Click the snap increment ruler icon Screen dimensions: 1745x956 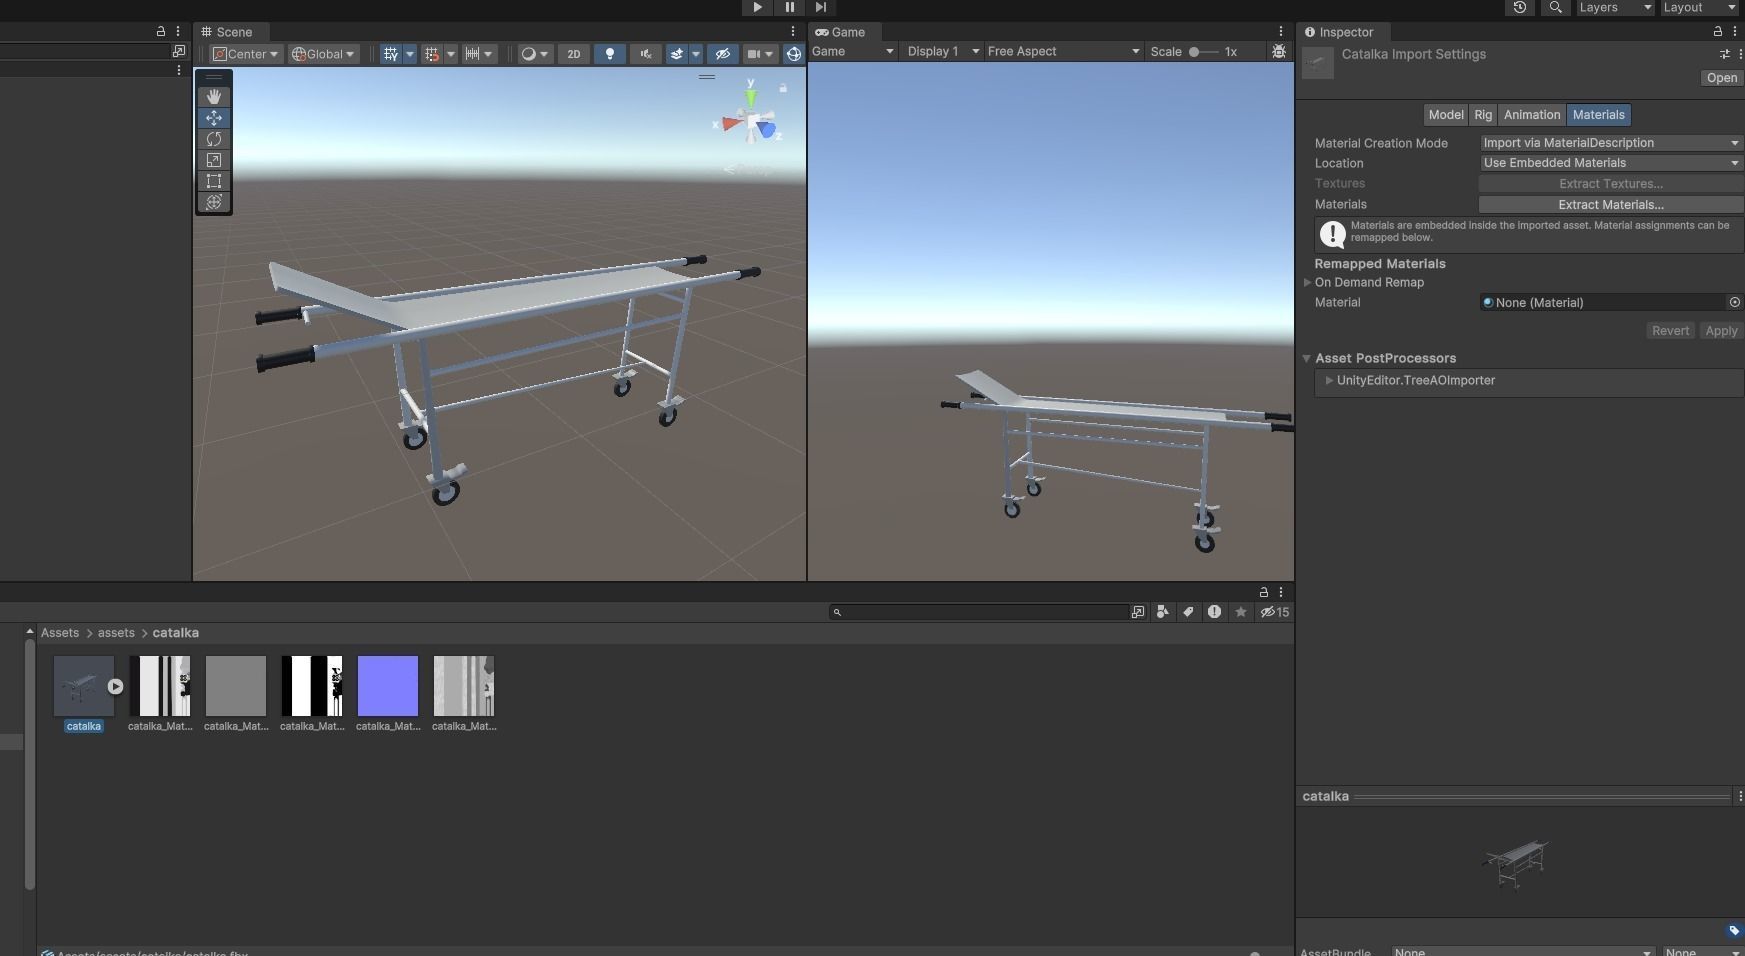click(x=473, y=54)
